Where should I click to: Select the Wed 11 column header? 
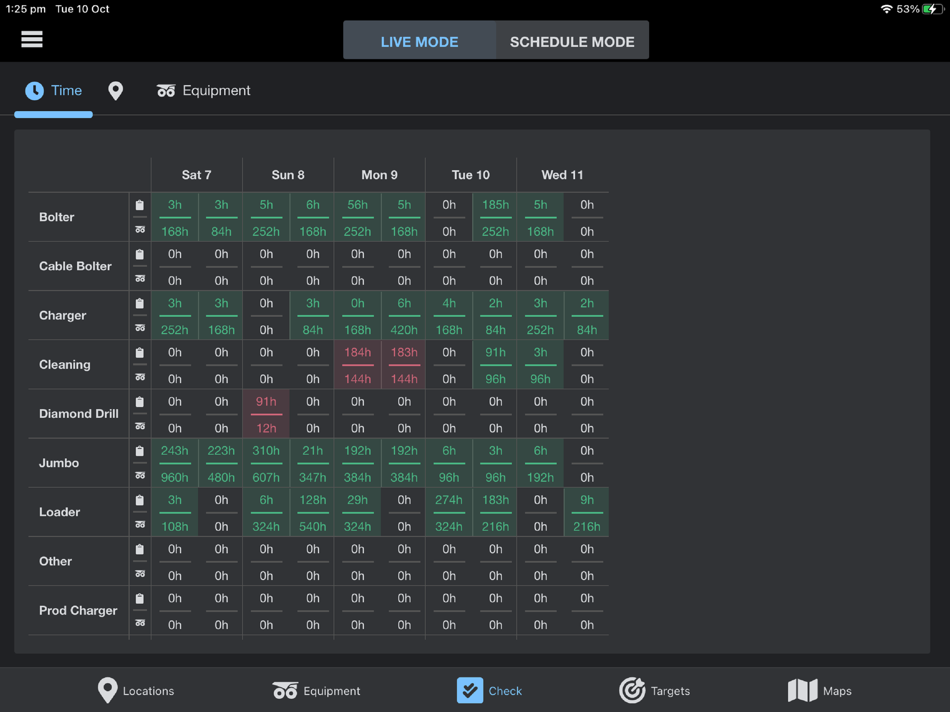point(562,175)
